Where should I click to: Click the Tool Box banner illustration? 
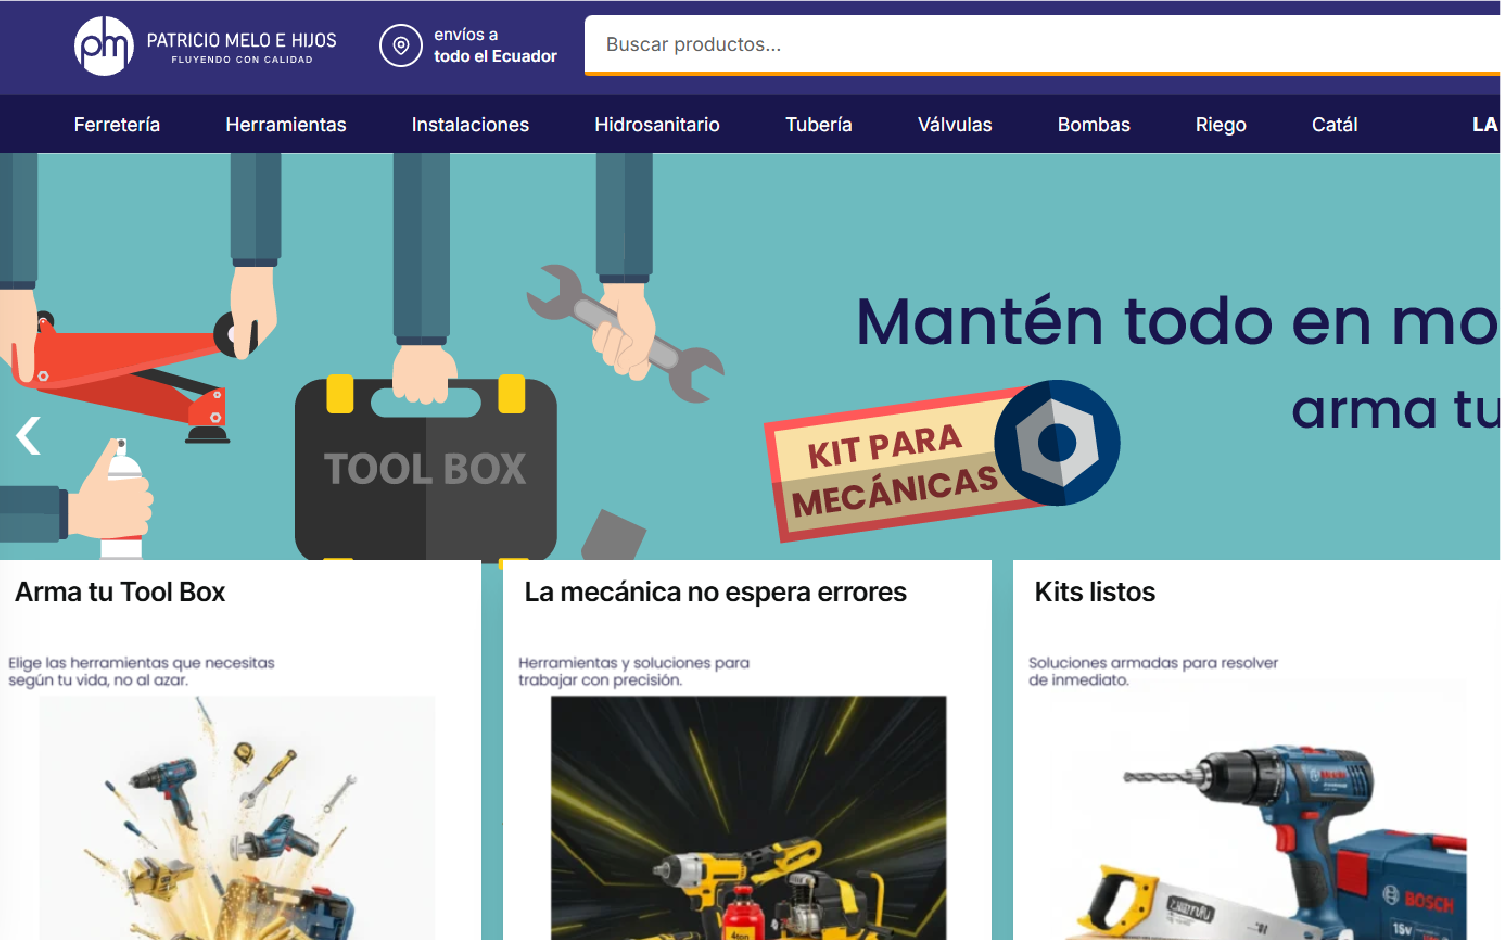coord(426,468)
